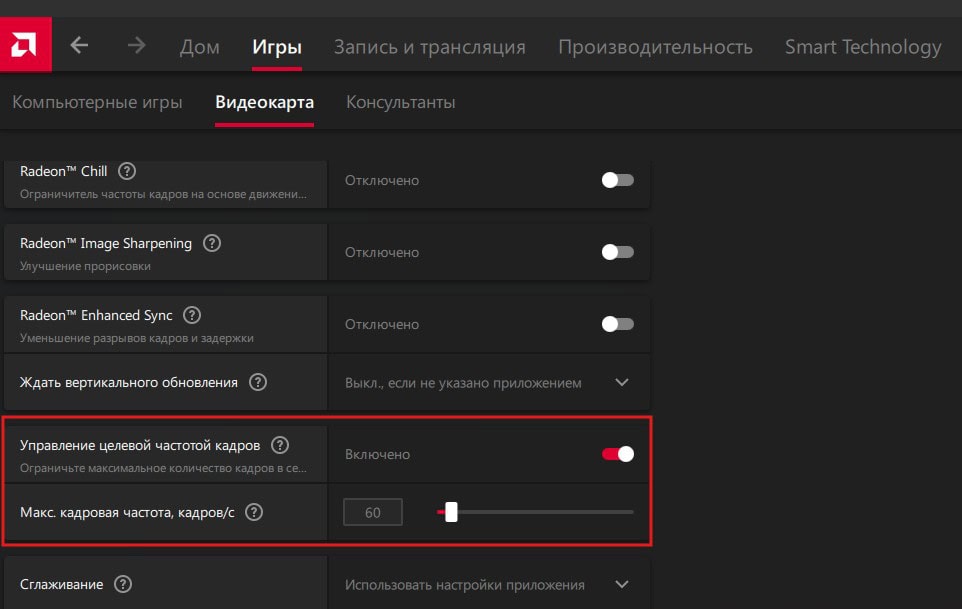Click the AMD logo icon
The image size is (962, 609).
point(25,45)
